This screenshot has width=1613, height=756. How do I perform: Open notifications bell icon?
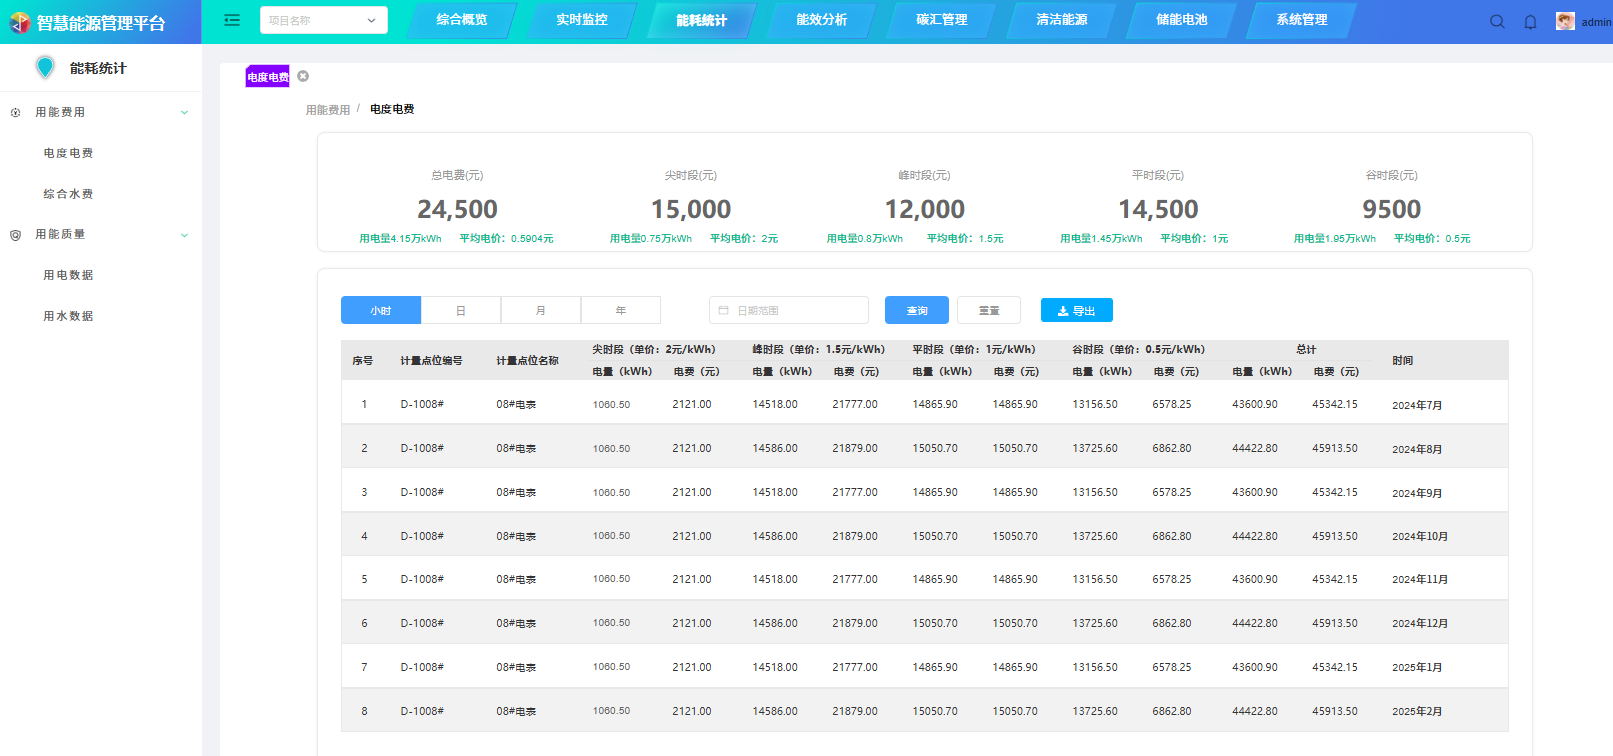point(1530,21)
